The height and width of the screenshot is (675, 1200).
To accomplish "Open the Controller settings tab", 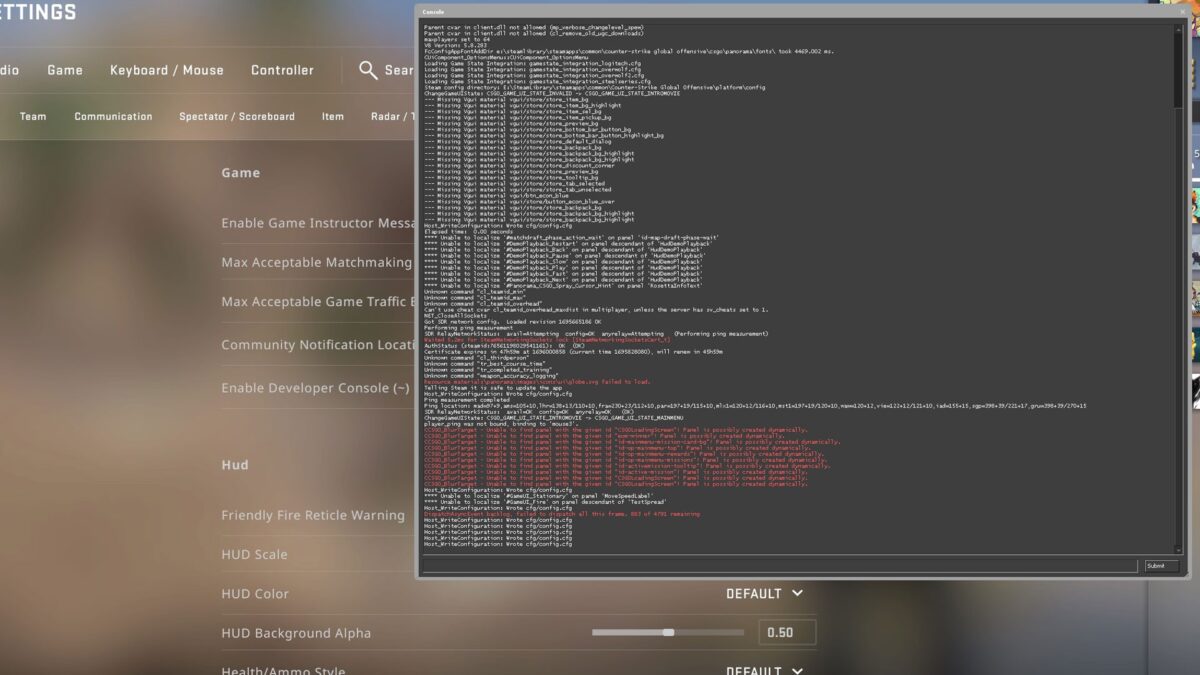I will coord(282,70).
